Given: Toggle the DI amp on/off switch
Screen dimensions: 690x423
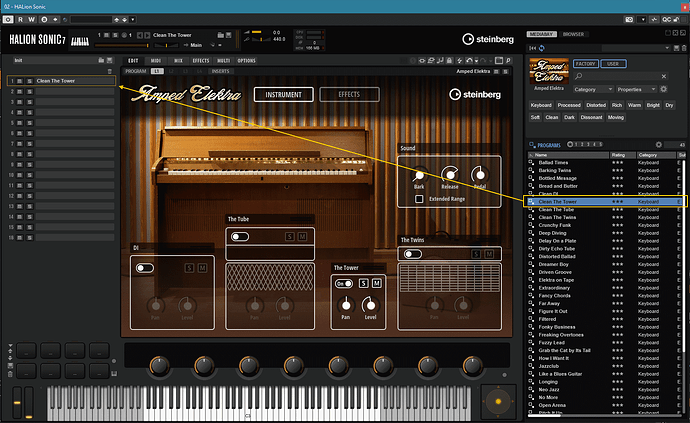Looking at the screenshot, I should pyautogui.click(x=145, y=268).
